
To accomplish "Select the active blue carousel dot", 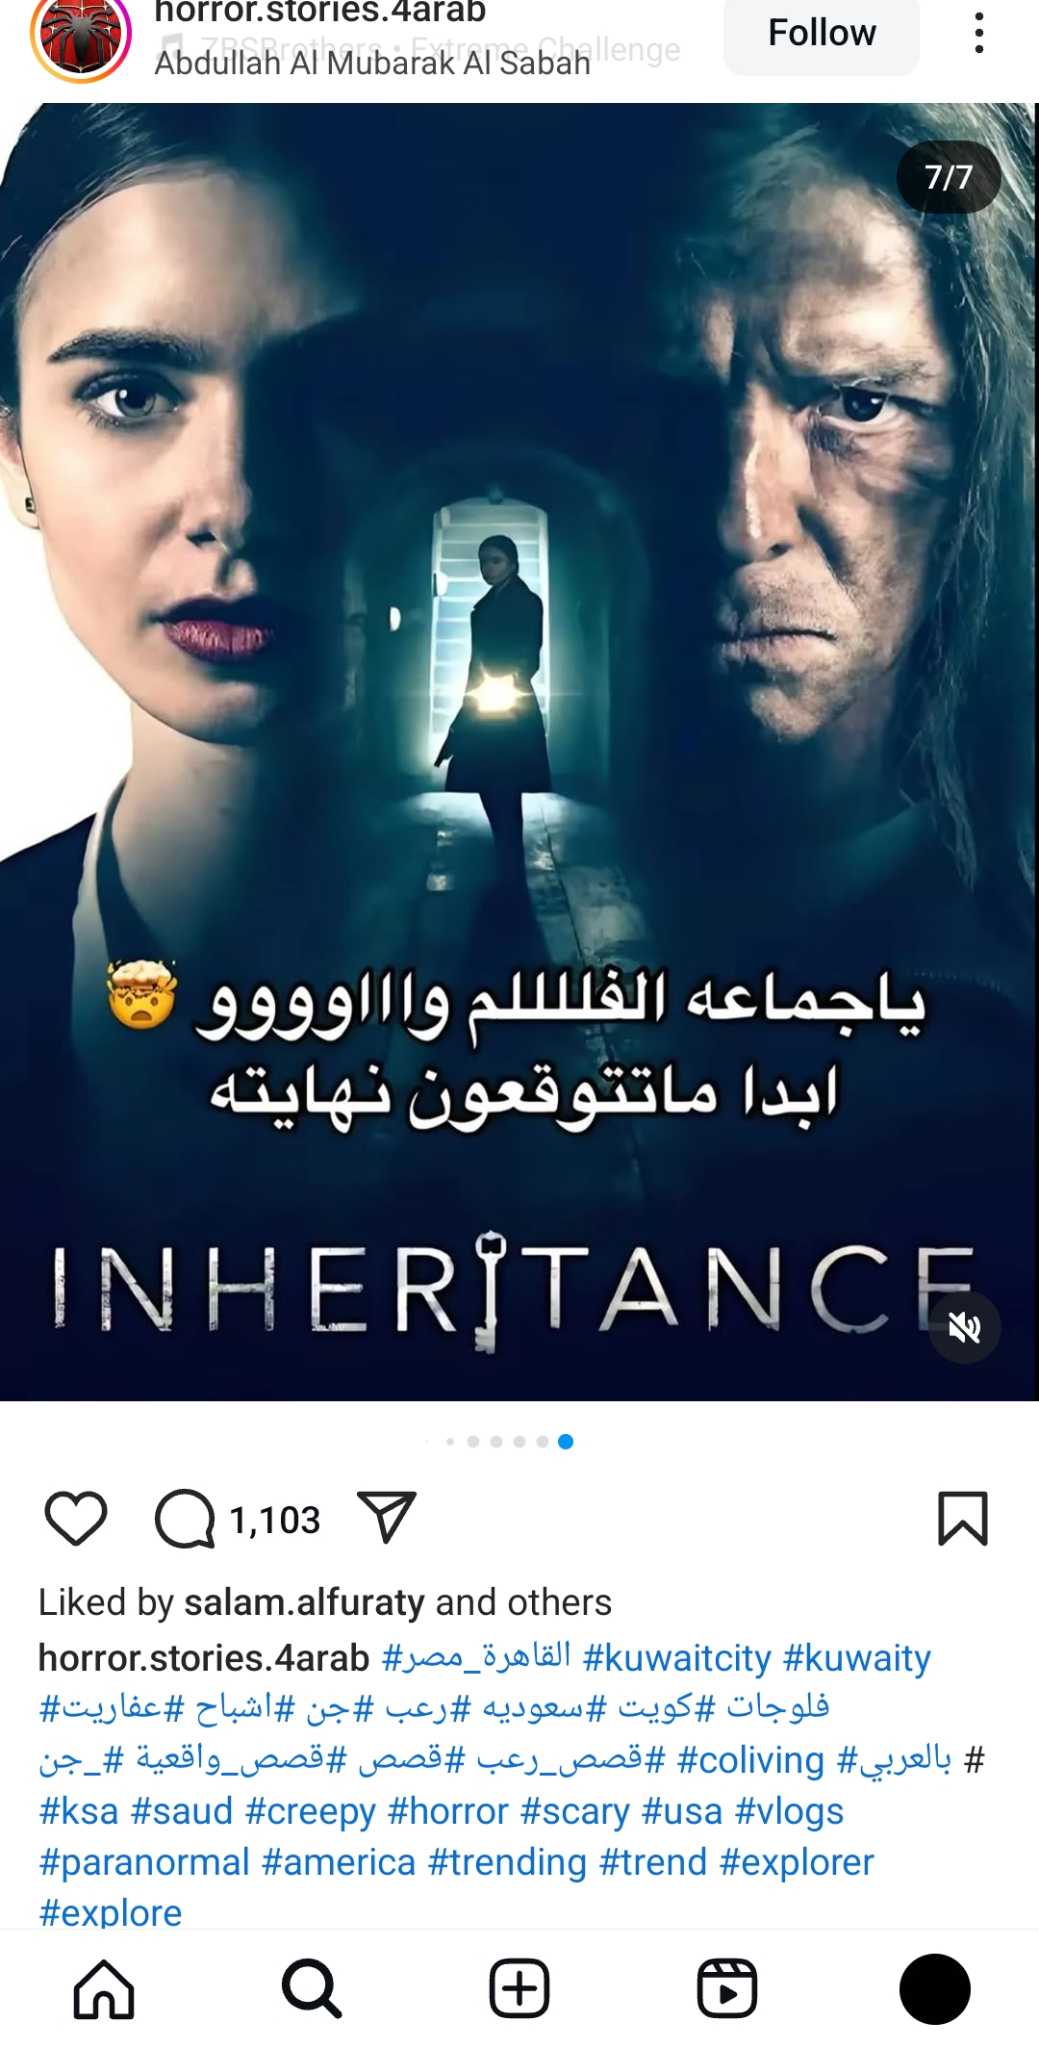I will [x=565, y=1441].
